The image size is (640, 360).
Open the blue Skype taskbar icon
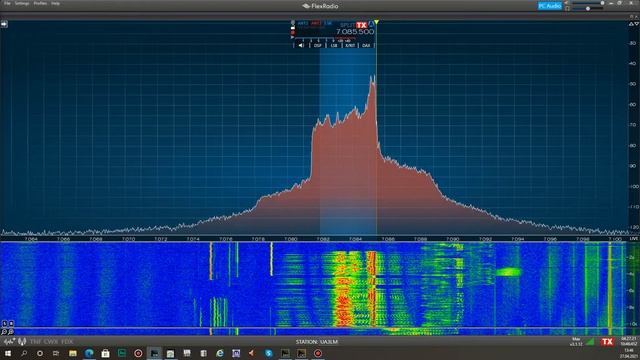point(269,353)
